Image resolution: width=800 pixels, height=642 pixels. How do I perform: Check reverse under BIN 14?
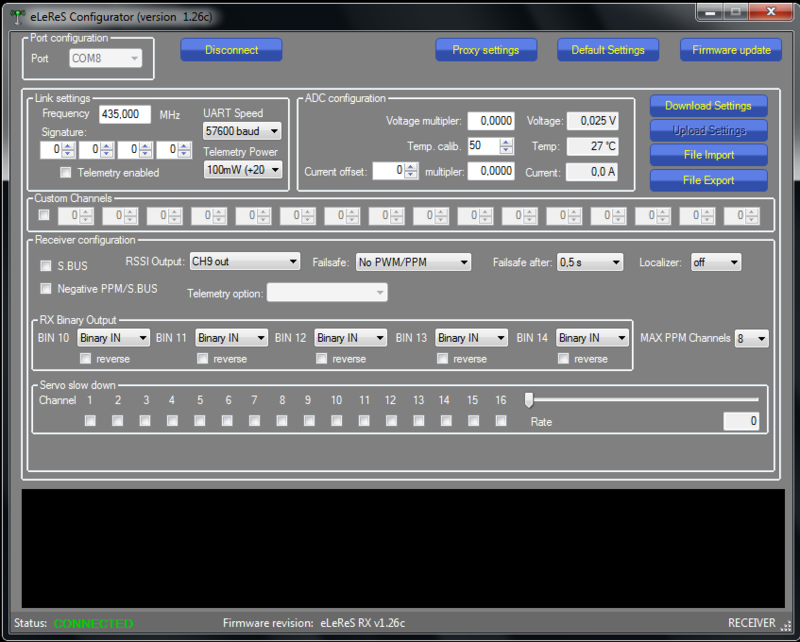coord(563,359)
